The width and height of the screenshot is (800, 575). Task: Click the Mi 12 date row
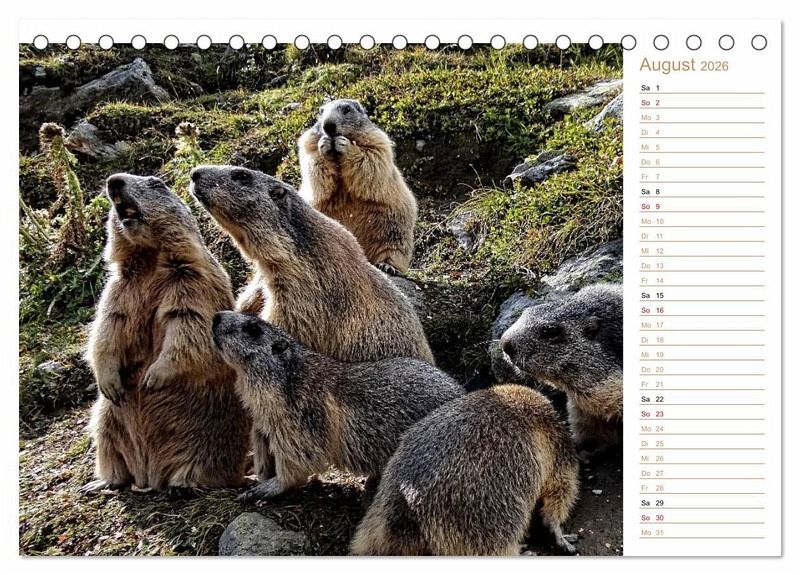[701, 251]
